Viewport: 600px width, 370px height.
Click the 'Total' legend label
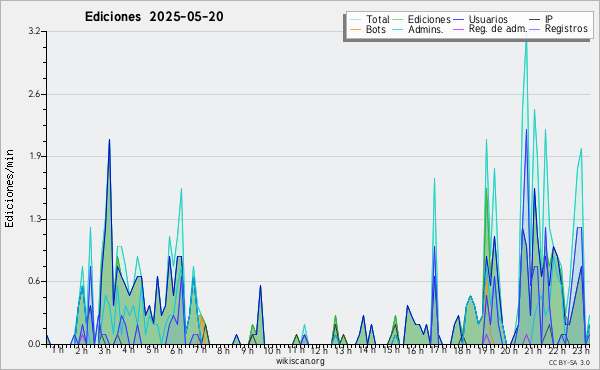click(378, 19)
